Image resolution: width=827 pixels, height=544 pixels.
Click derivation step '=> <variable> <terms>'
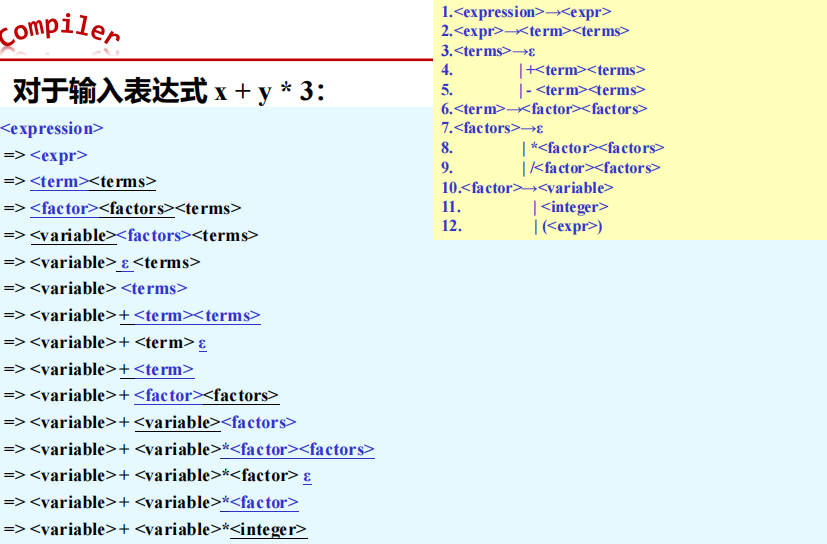click(x=95, y=289)
